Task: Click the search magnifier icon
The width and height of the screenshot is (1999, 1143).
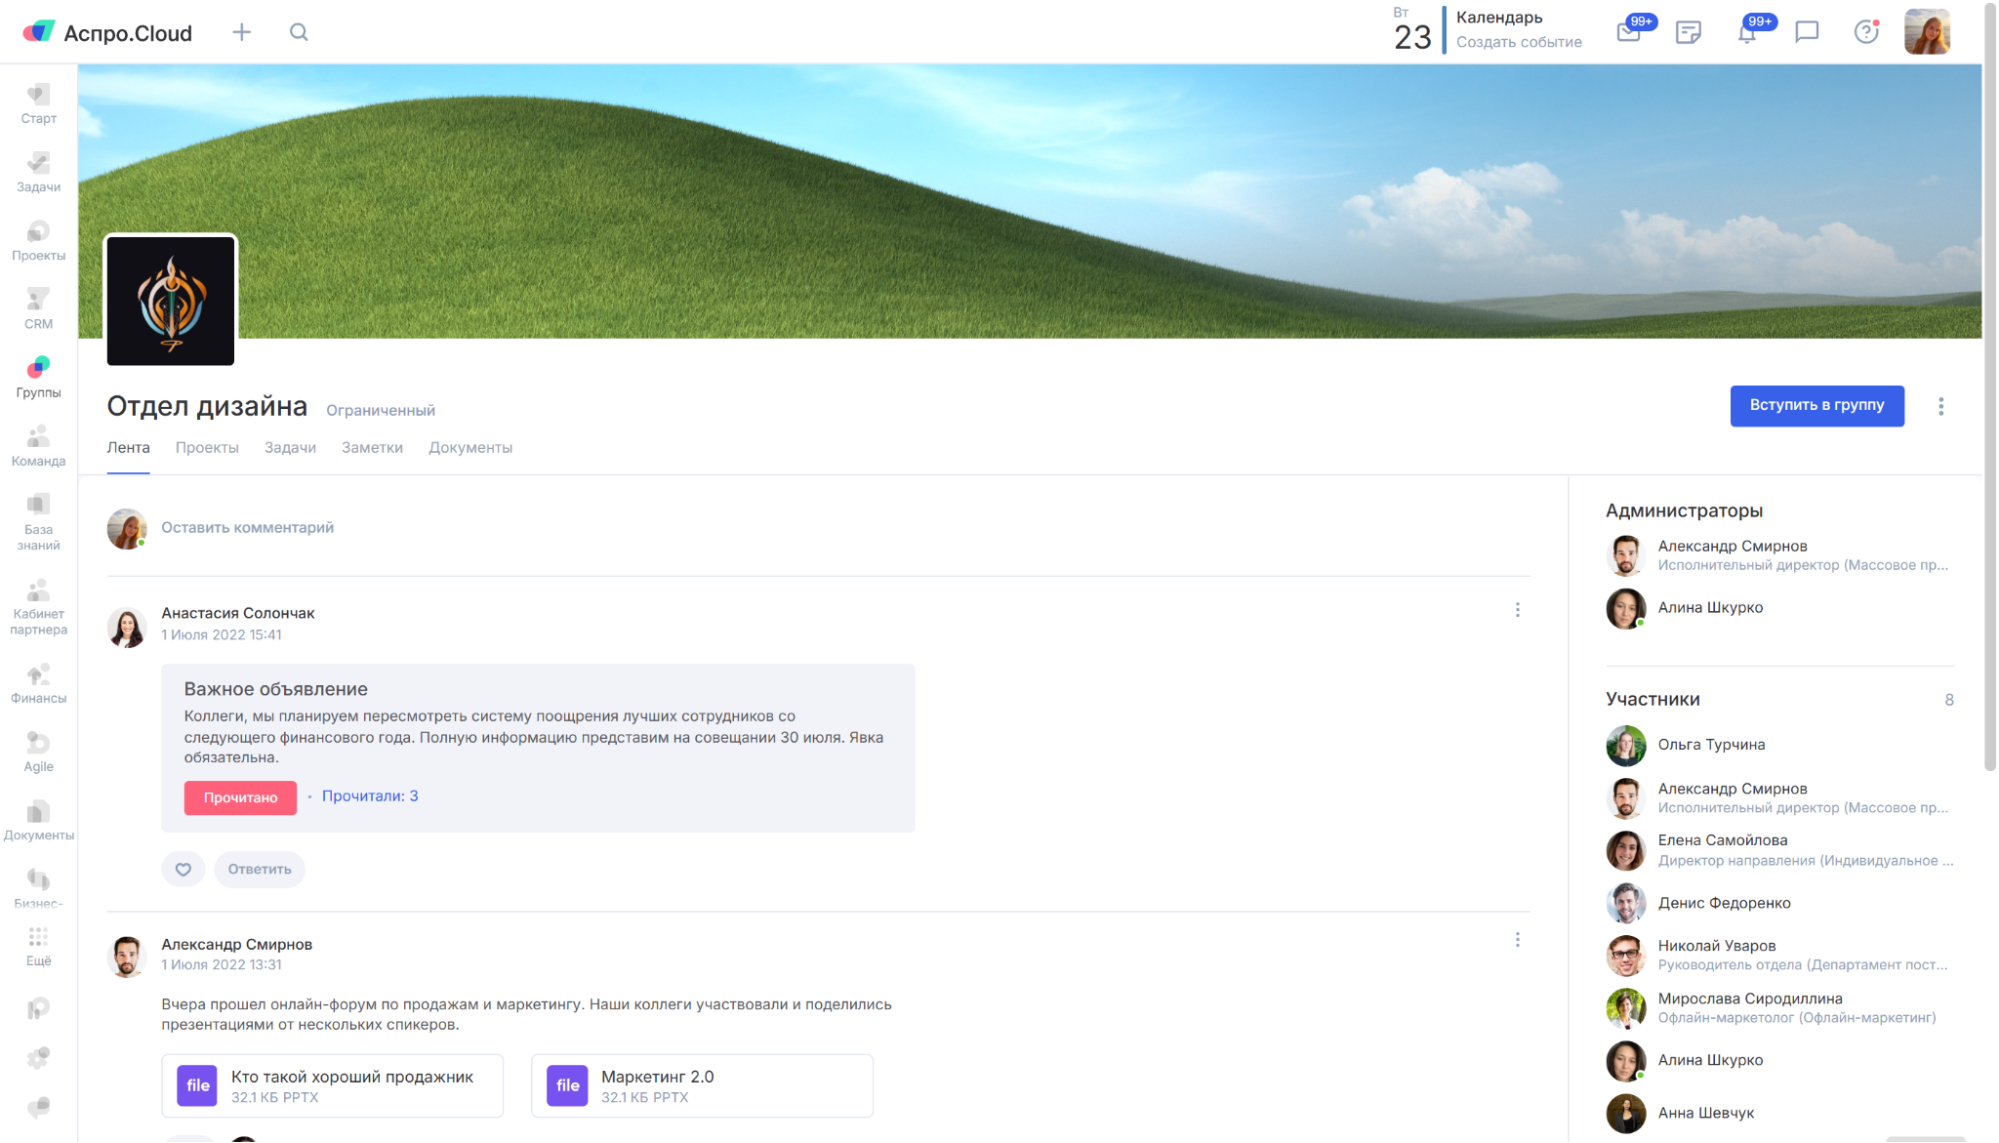Action: click(299, 33)
